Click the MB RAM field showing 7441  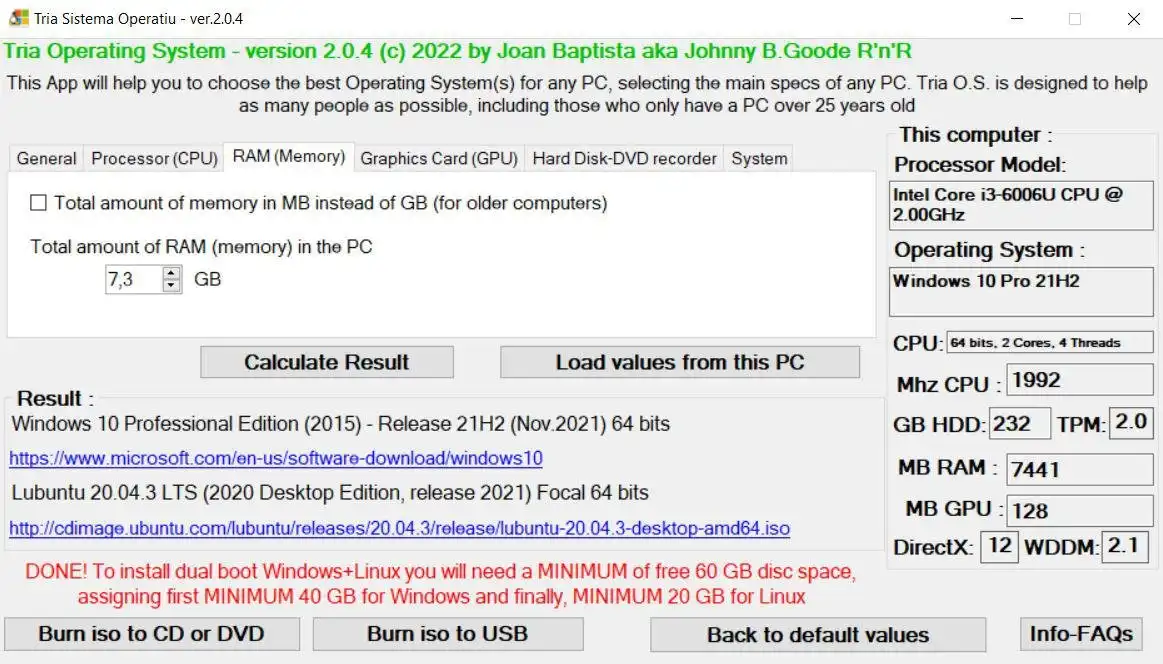pos(1080,469)
